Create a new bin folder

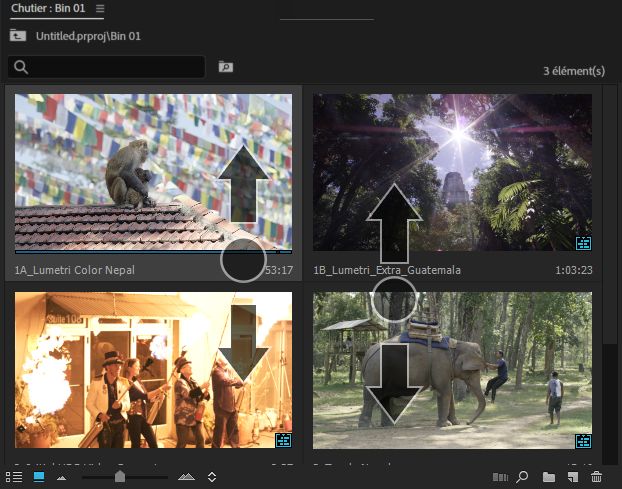click(x=549, y=477)
